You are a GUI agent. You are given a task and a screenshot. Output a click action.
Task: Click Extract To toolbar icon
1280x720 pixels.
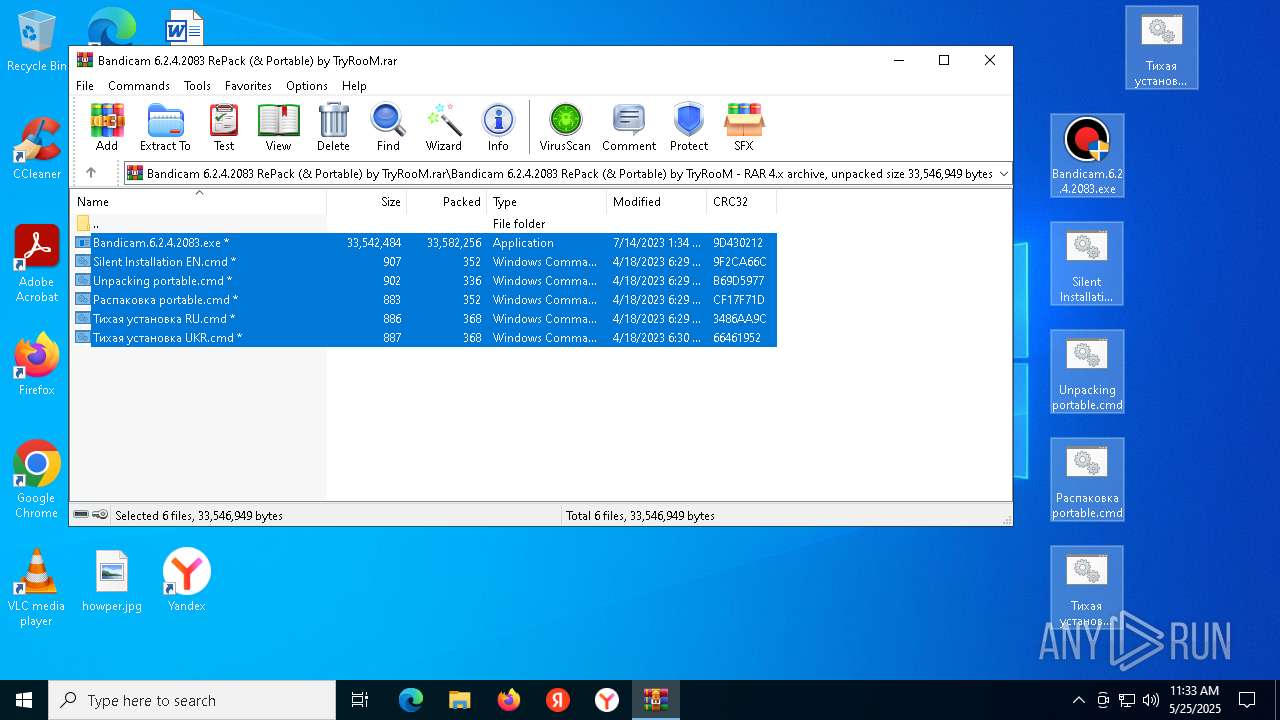[x=165, y=127]
